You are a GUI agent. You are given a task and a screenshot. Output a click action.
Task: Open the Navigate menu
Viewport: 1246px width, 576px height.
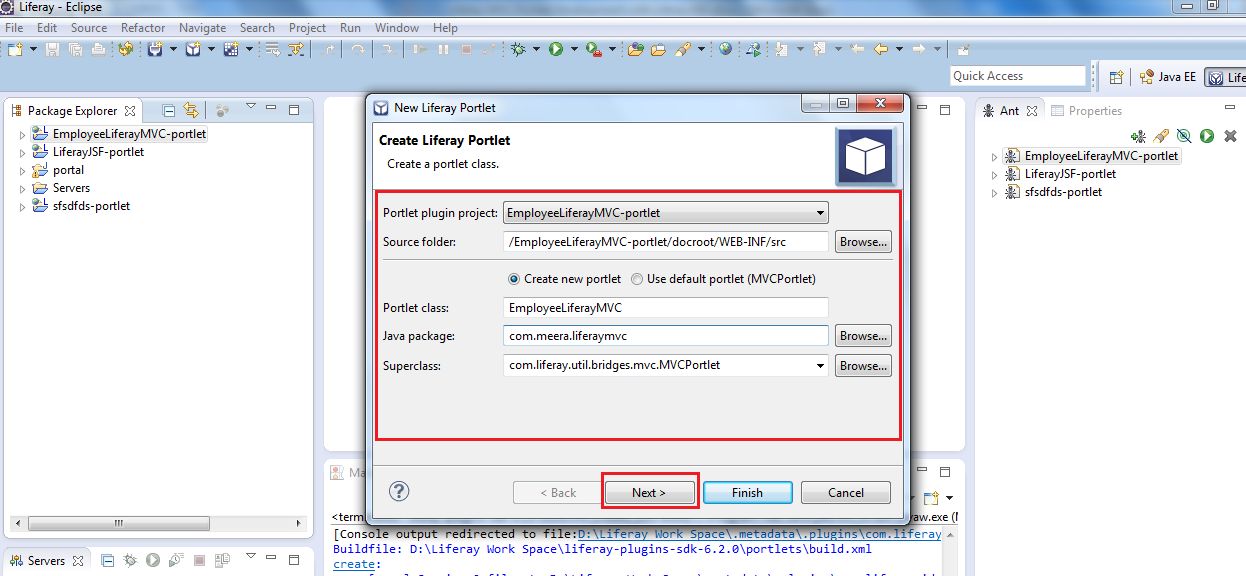(x=202, y=27)
